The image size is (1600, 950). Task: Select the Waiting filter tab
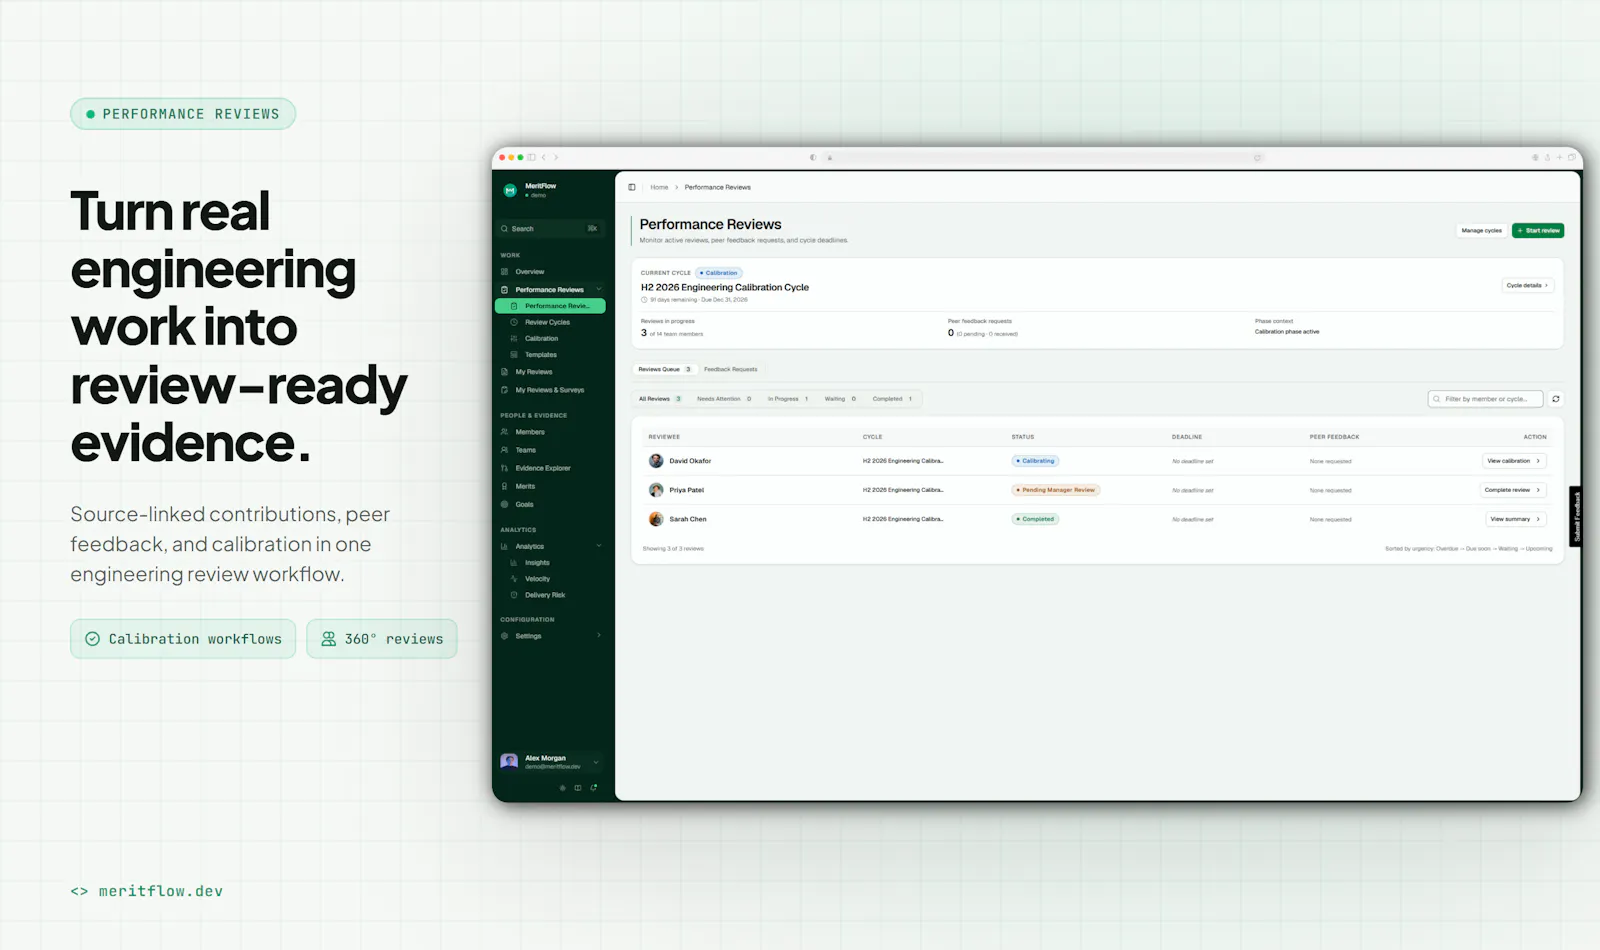tap(840, 399)
